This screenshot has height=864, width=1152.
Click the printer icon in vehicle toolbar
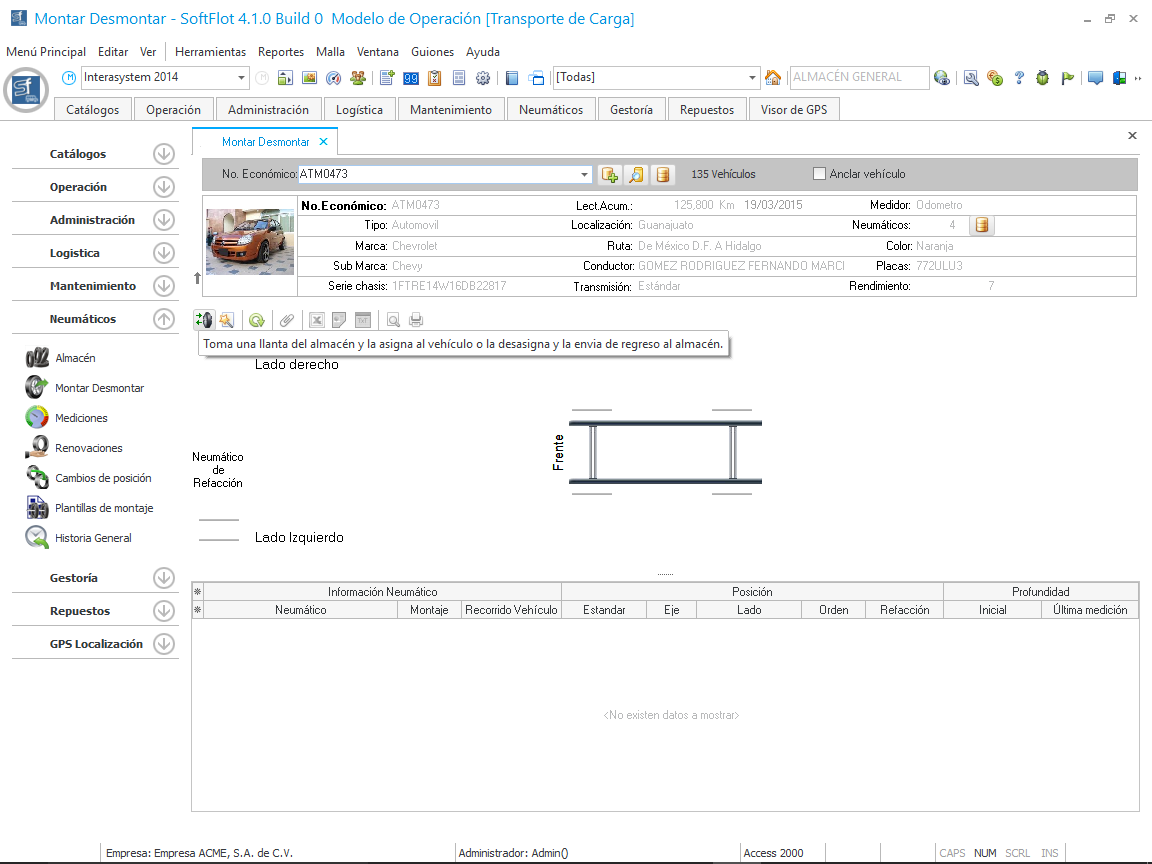pyautogui.click(x=416, y=320)
